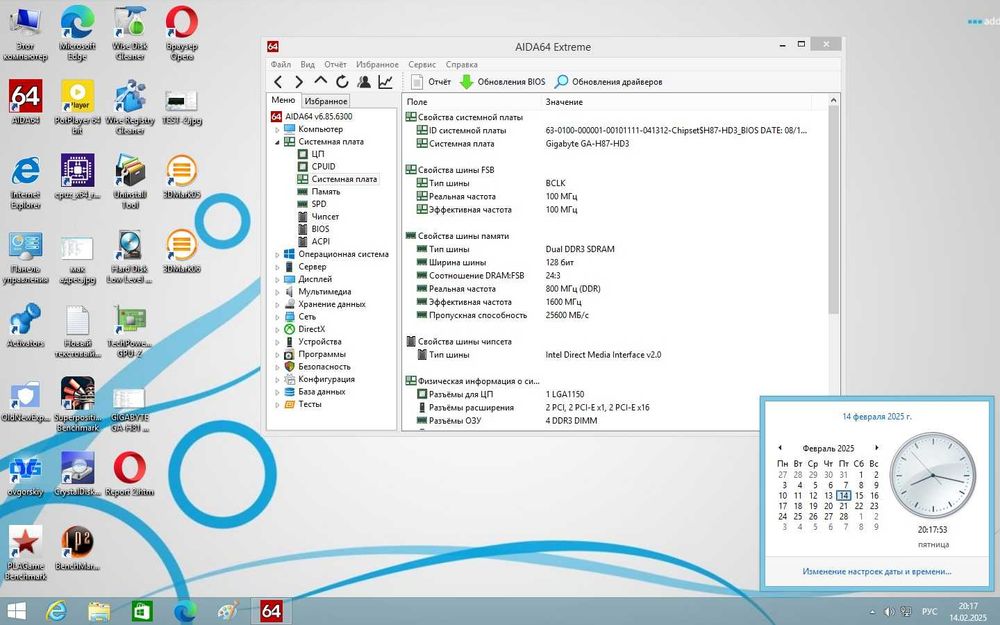
Task: Open the Файл menu
Action: (281, 64)
